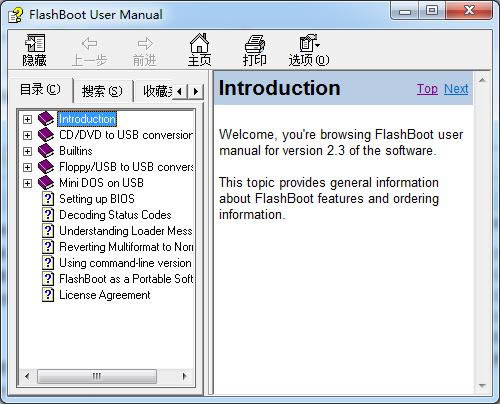The image size is (500, 404).
Task: Click the book icon beside Mini DOS on USB
Action: pyautogui.click(x=46, y=183)
